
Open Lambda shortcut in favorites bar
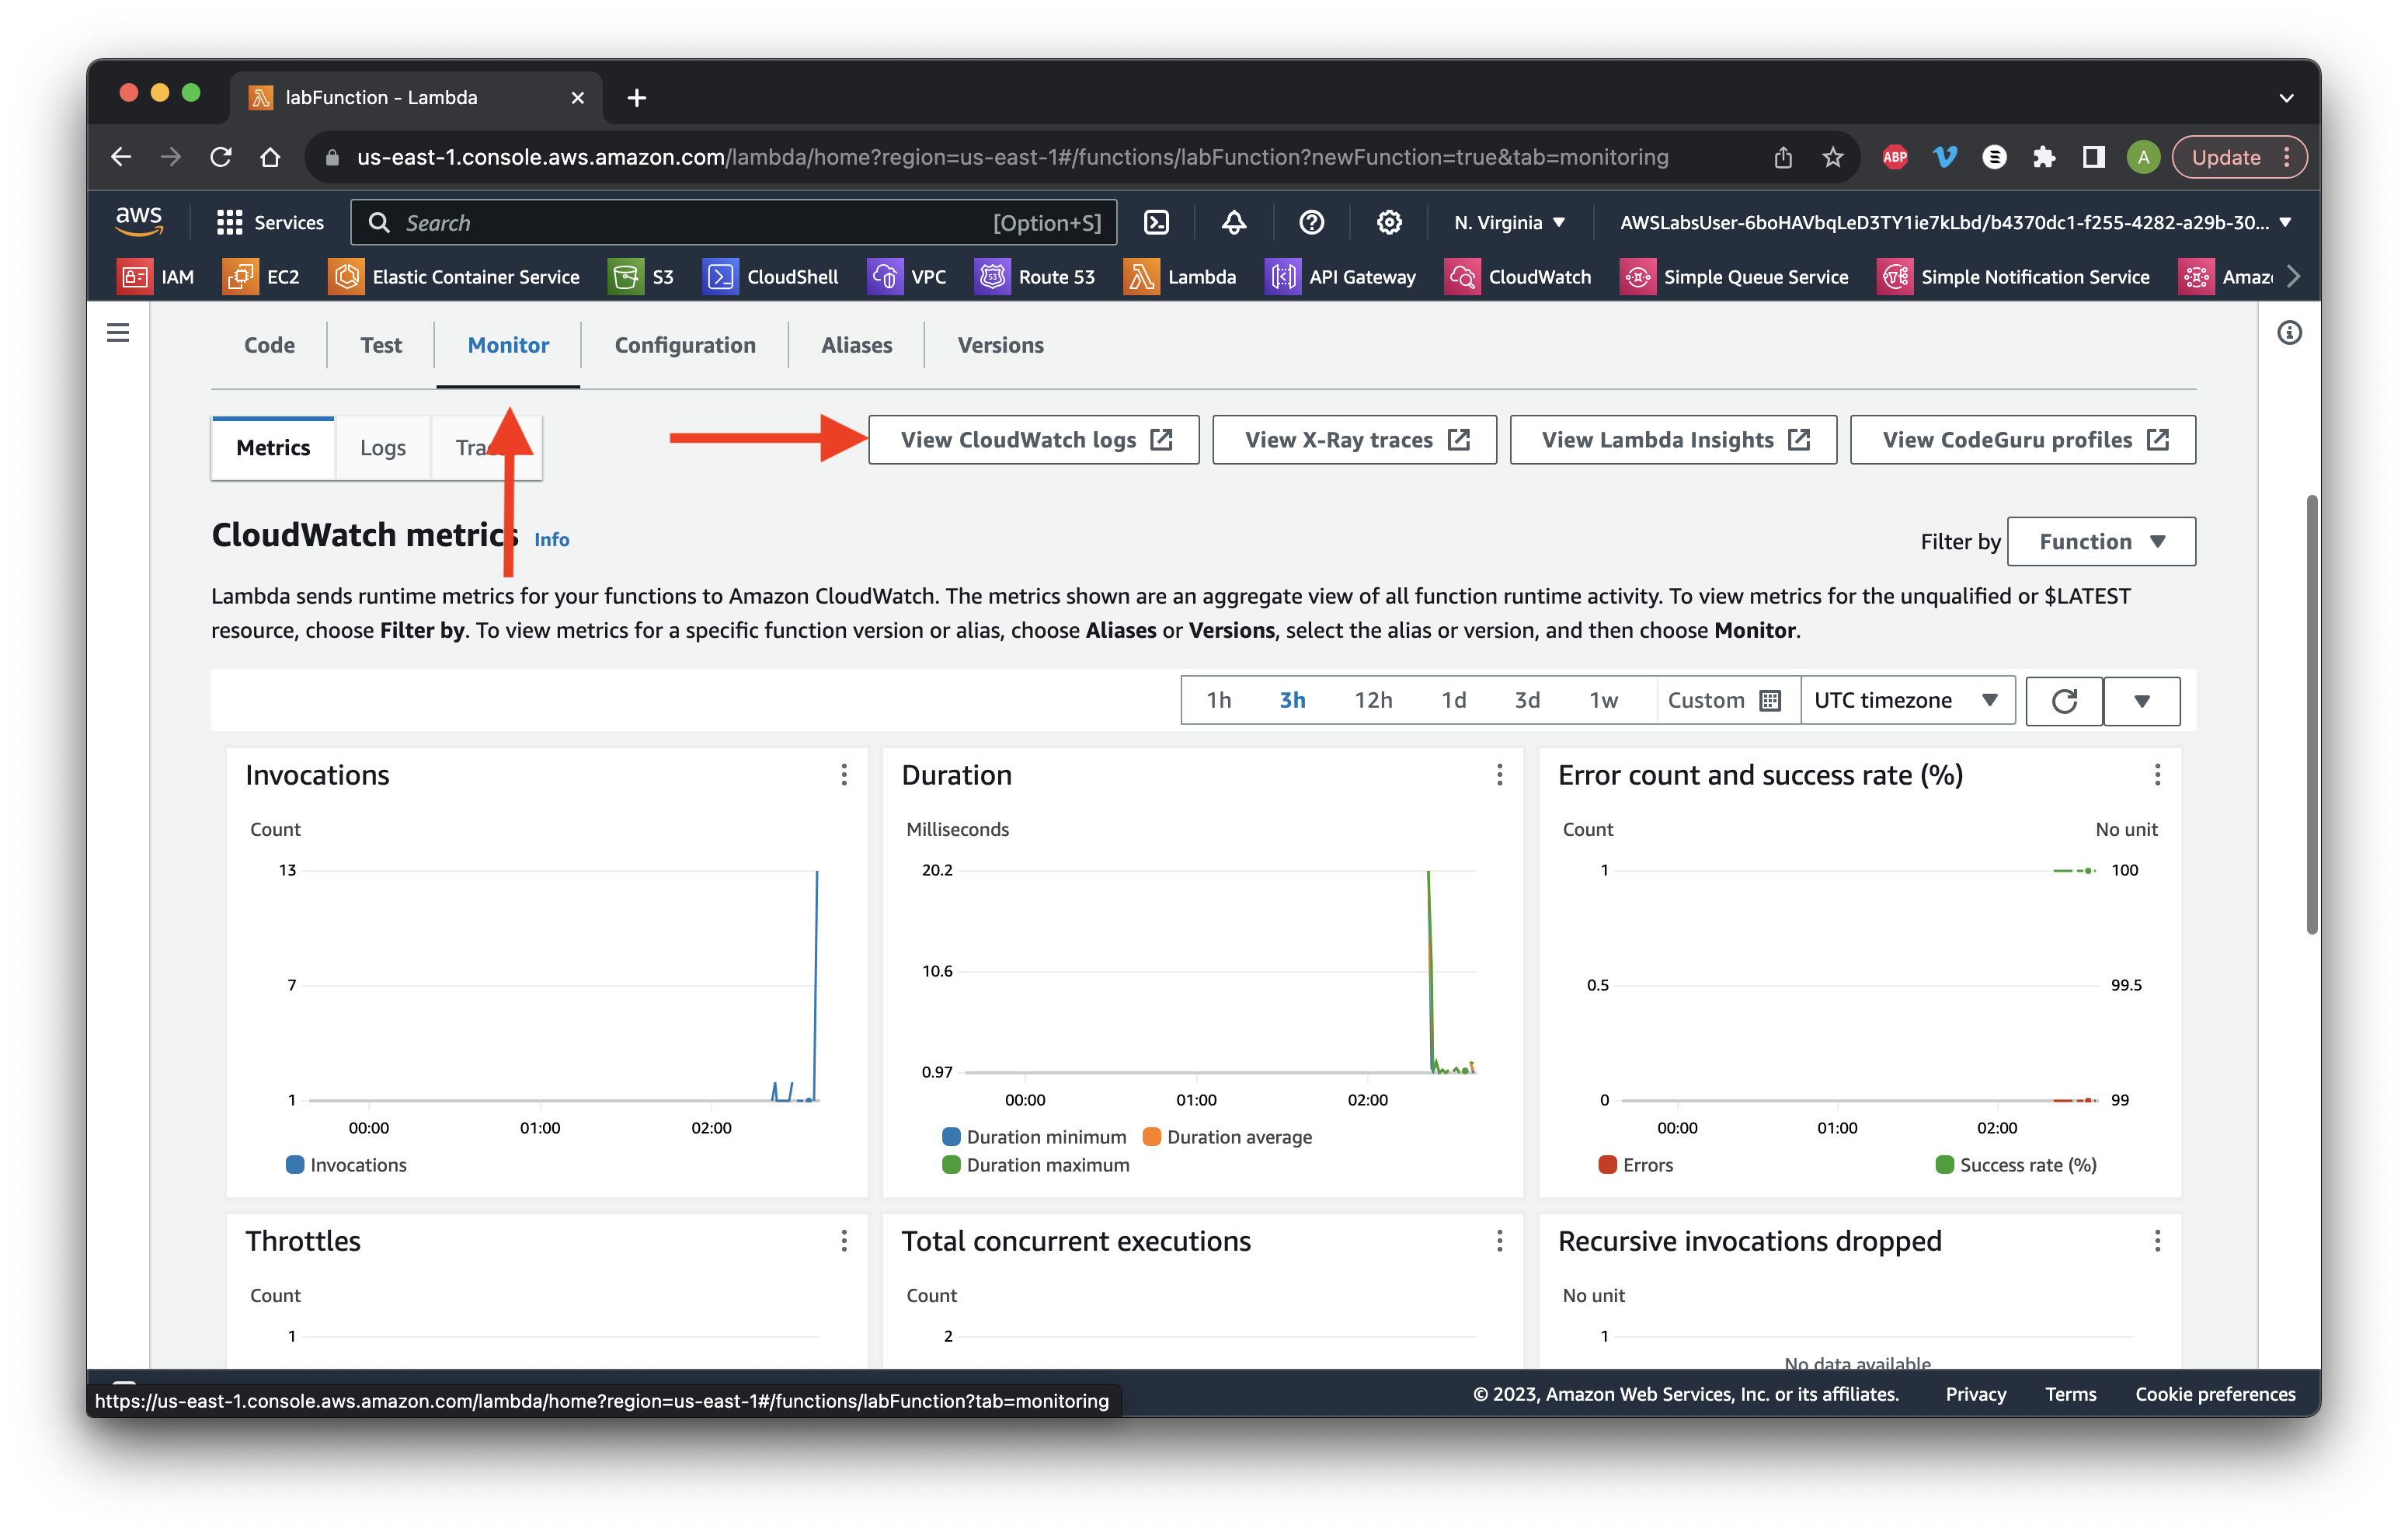coord(1180,276)
